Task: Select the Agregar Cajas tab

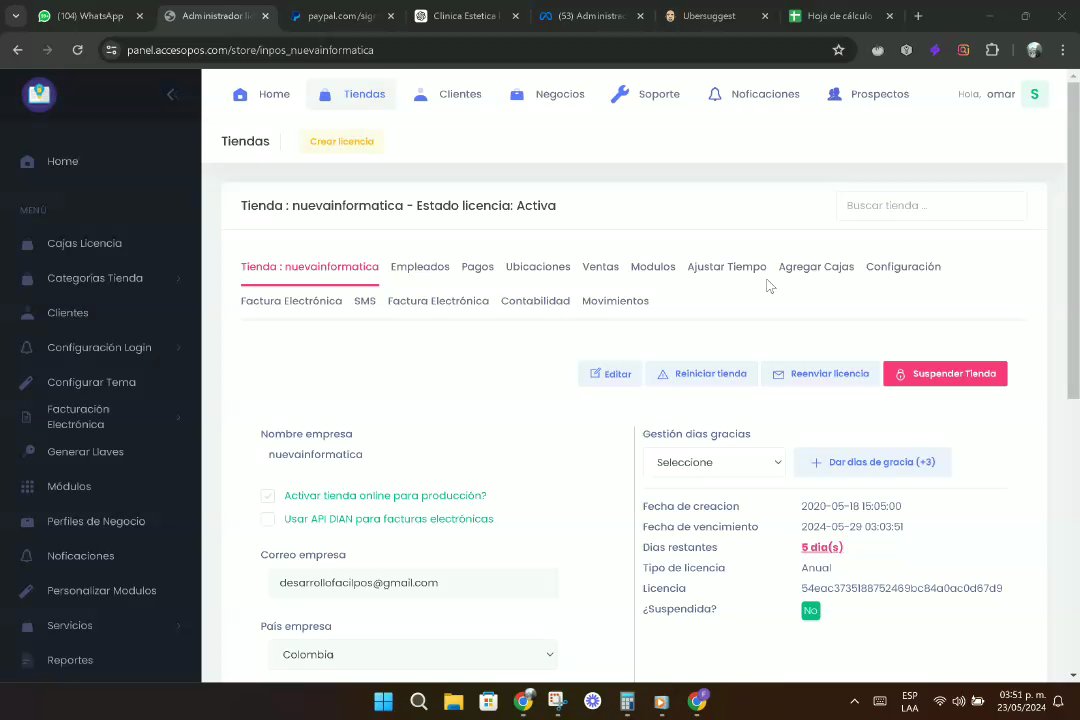Action: [x=816, y=267]
